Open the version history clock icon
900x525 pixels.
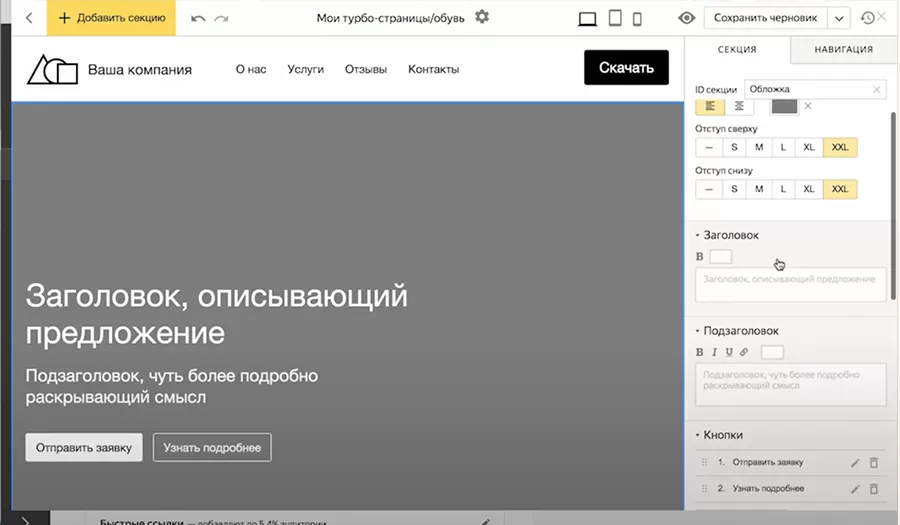[867, 18]
